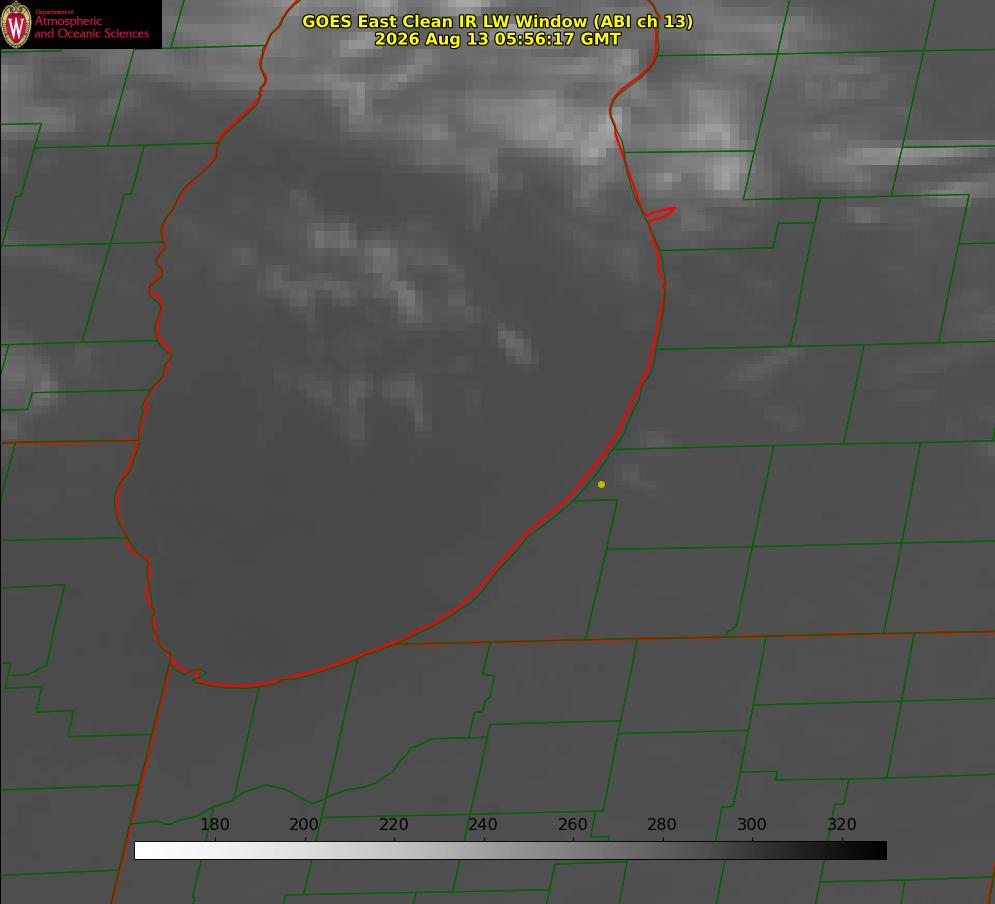Viewport: 995px width, 904px height.
Task: Pick the mid-gray colorbar section below 260
Action: pos(573,850)
